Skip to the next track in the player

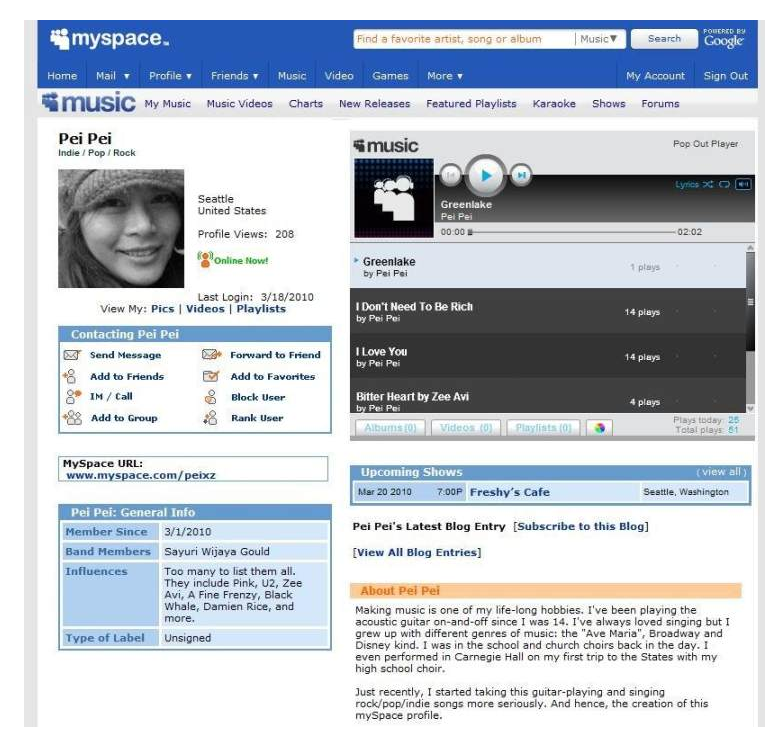pos(521,175)
